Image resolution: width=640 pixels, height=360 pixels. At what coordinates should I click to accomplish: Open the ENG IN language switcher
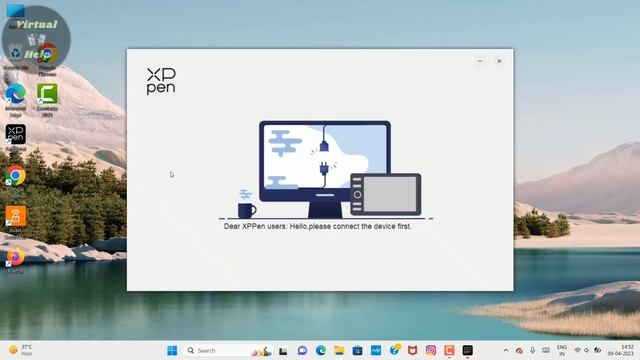[562, 350]
